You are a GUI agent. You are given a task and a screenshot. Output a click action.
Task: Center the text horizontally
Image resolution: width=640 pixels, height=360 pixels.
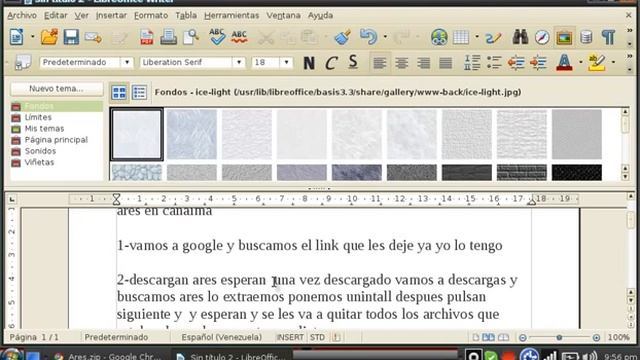pos(402,63)
